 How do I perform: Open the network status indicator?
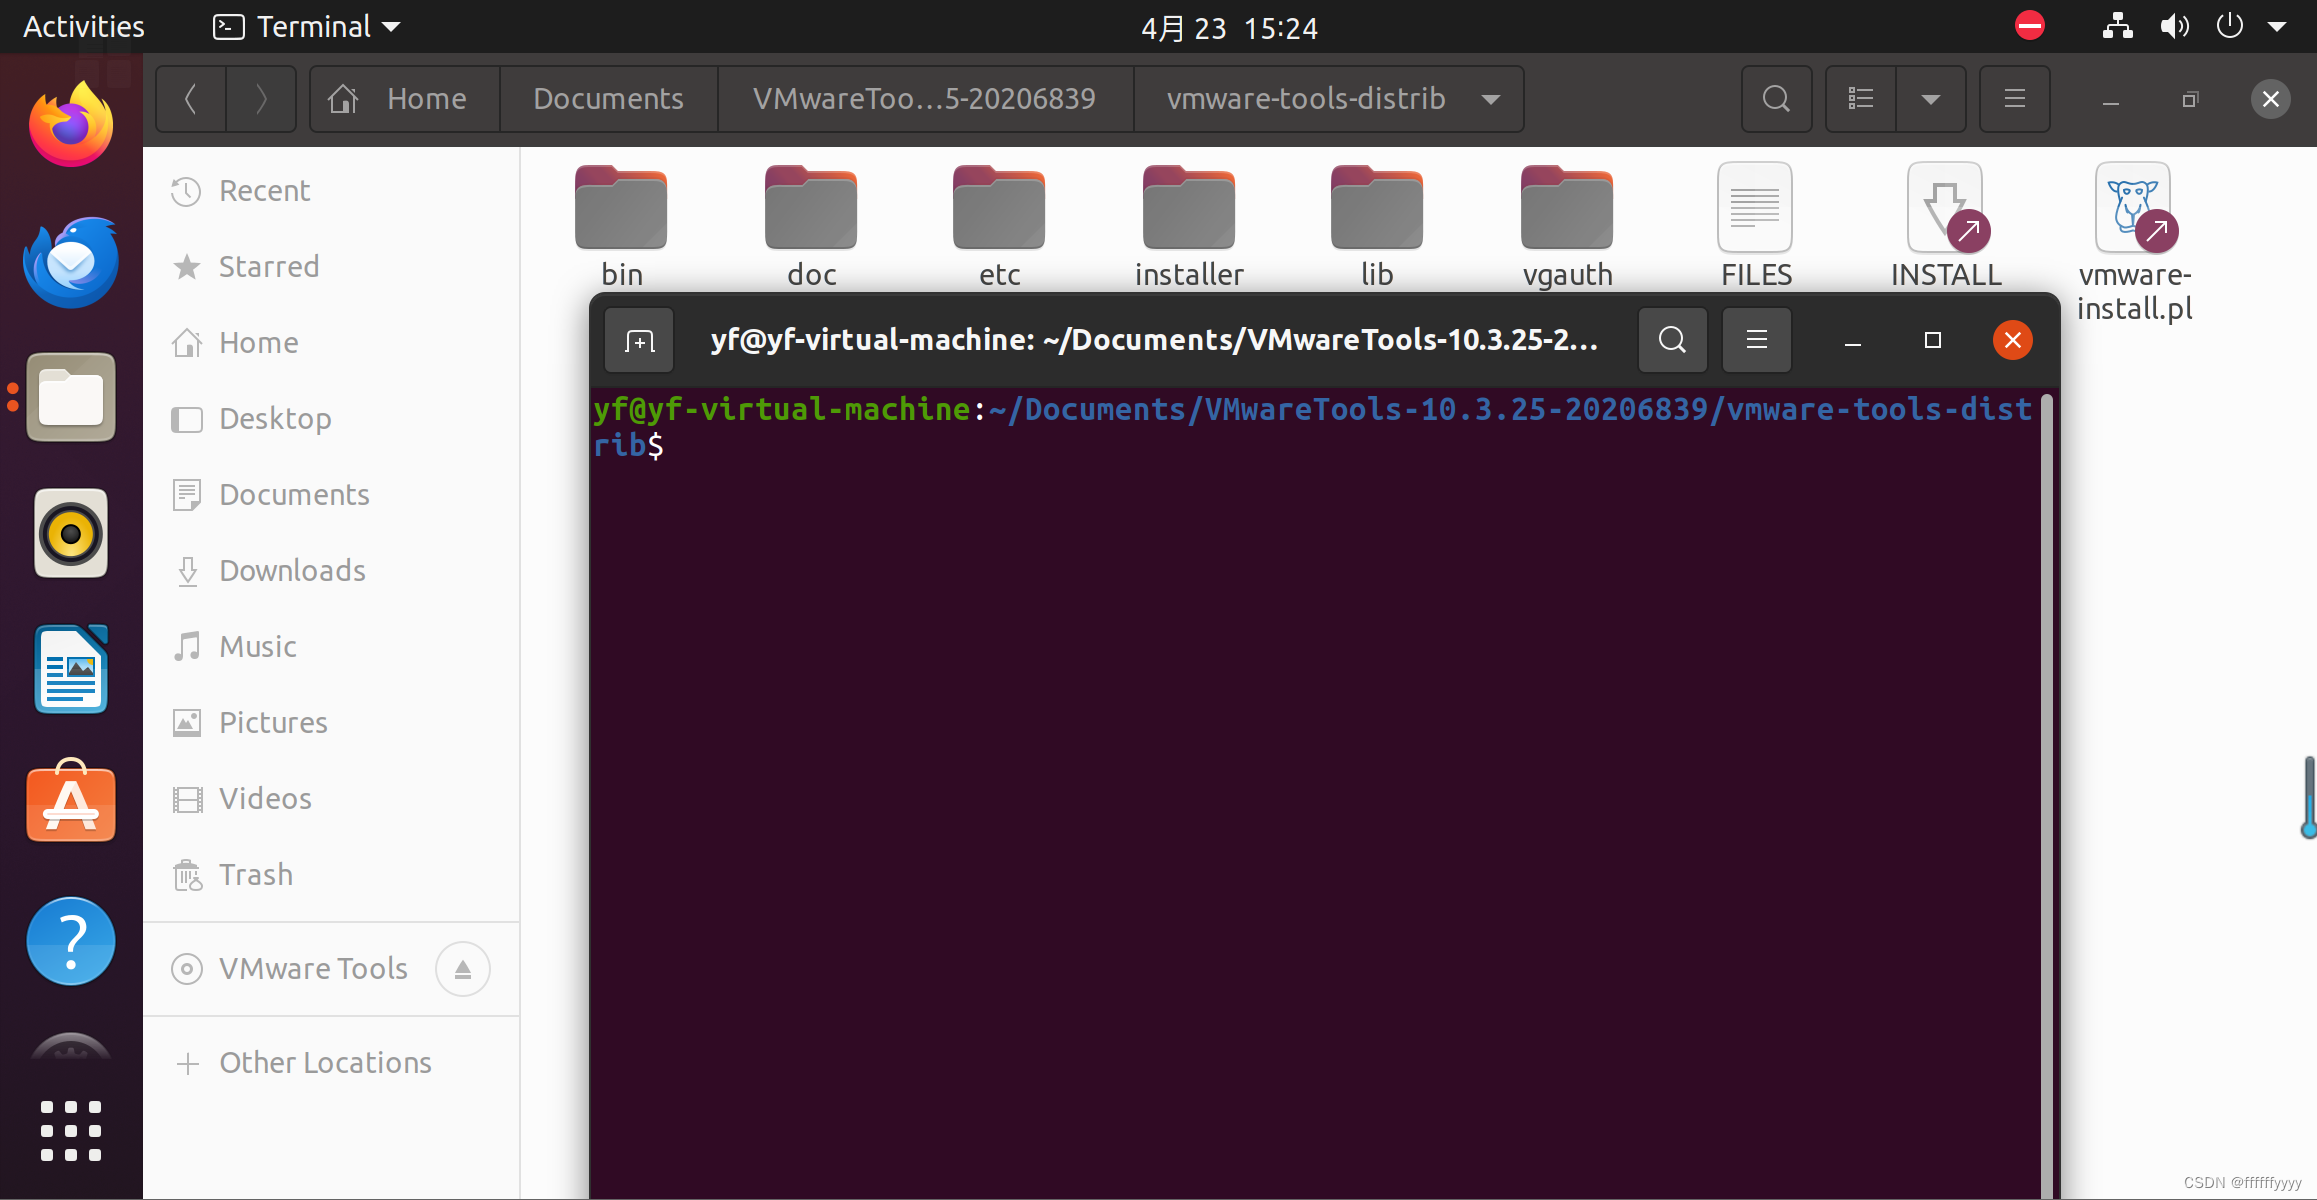pyautogui.click(x=2117, y=26)
